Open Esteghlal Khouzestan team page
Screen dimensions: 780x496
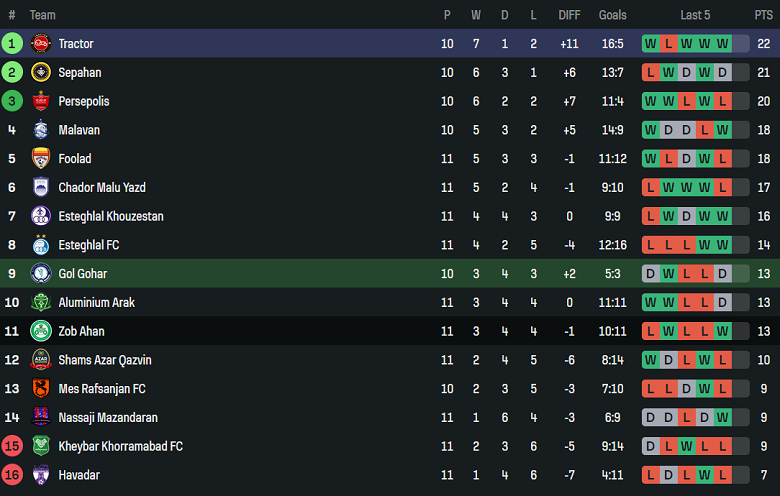pos(111,216)
